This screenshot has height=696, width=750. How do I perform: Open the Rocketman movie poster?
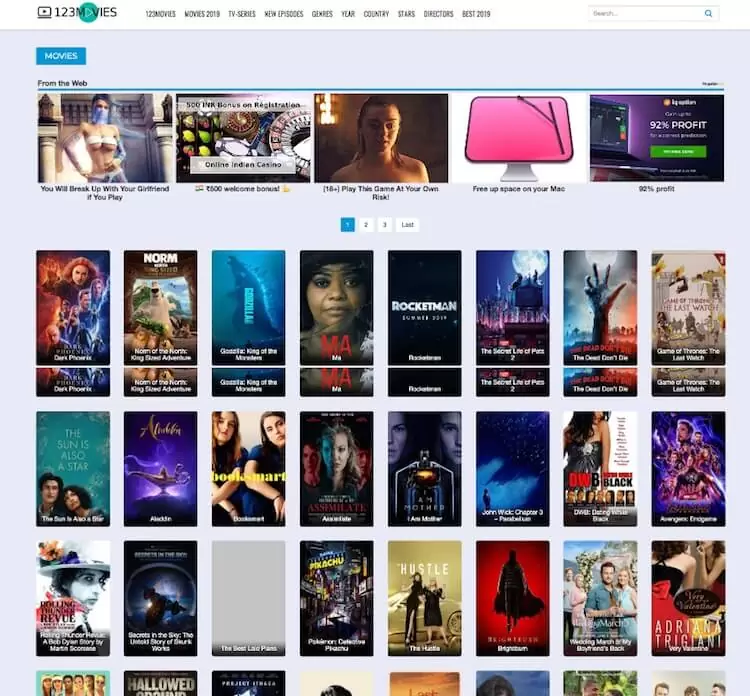[424, 307]
